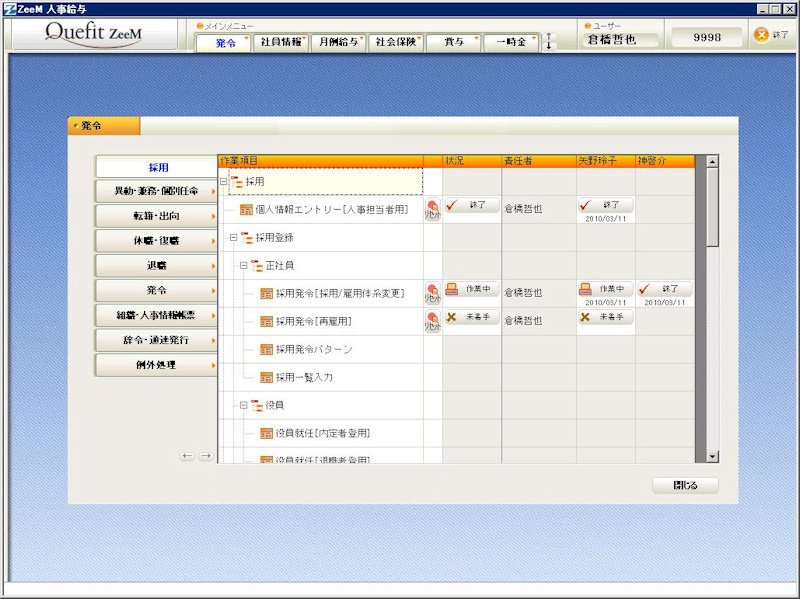Click the 採用発令パターン form icon
The width and height of the screenshot is (800, 599).
(267, 350)
